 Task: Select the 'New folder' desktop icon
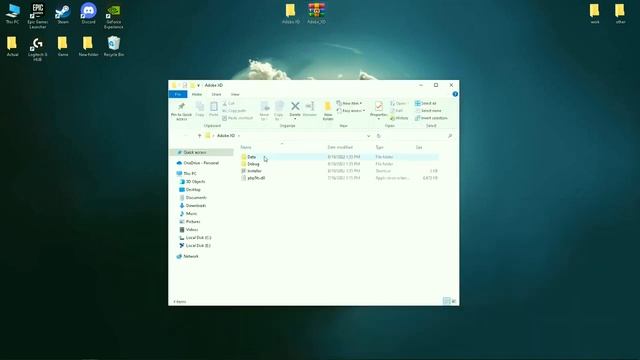point(88,46)
